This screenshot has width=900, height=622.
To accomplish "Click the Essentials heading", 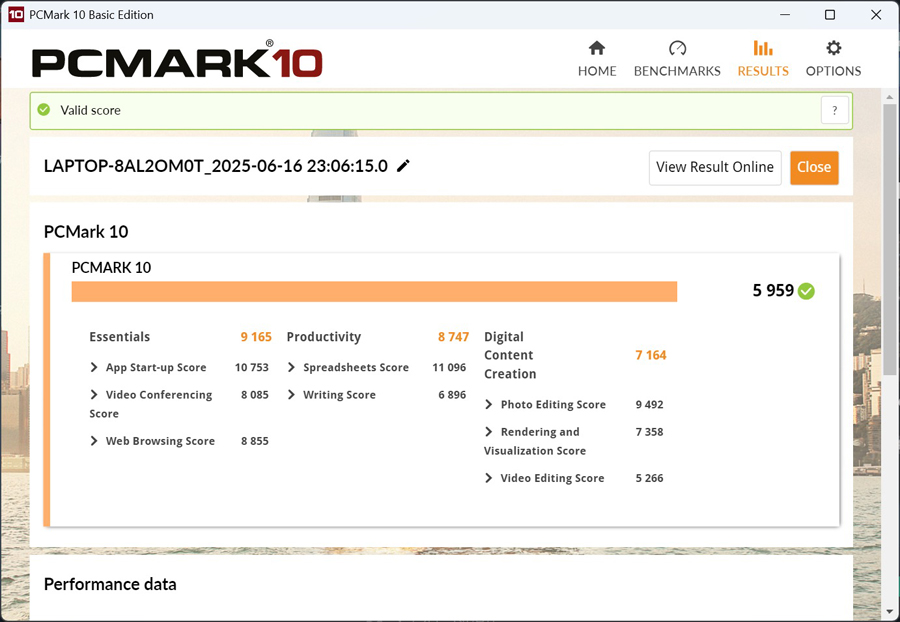I will (119, 337).
